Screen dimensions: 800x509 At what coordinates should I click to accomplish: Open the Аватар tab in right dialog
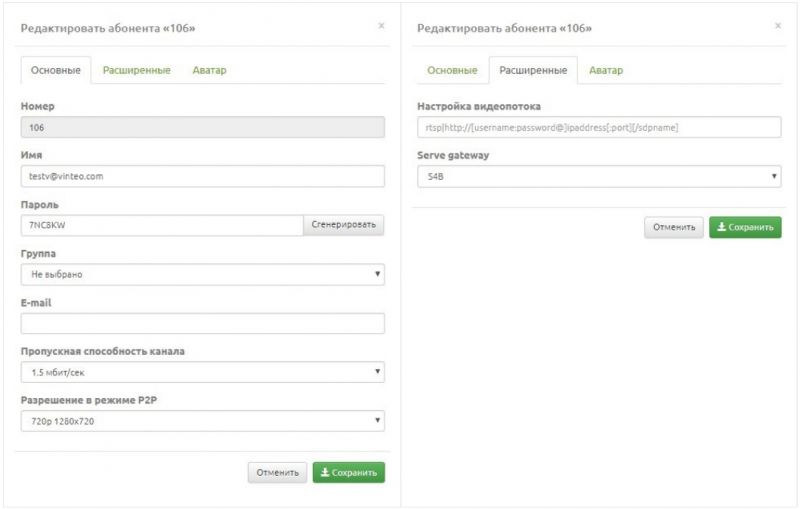coord(606,70)
